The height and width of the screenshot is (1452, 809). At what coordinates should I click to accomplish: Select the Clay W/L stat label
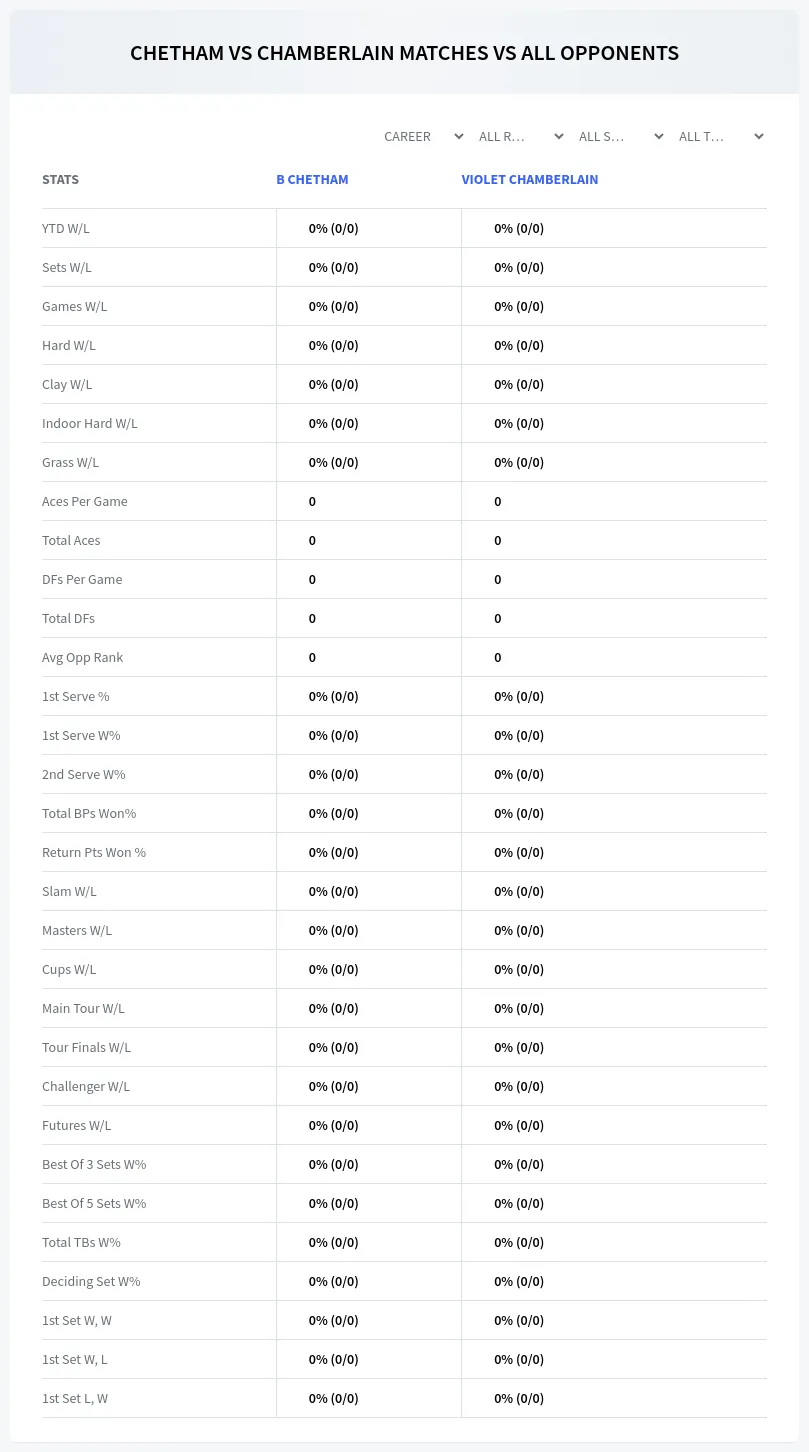67,384
